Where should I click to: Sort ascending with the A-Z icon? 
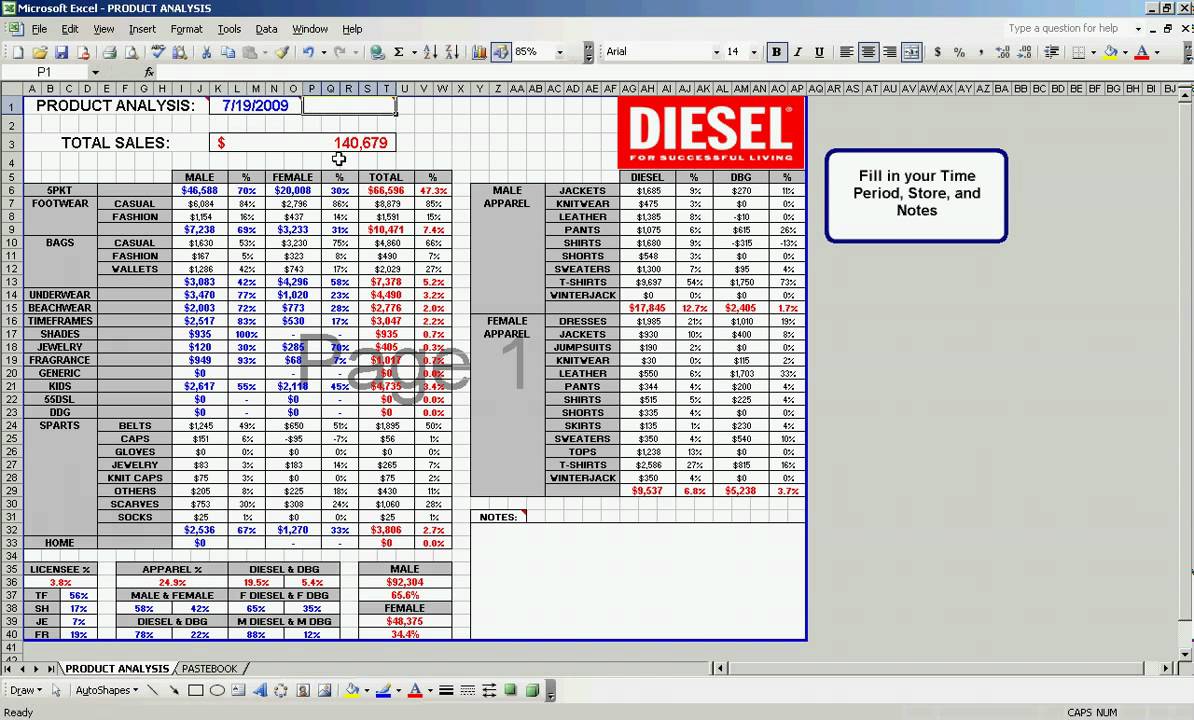coord(430,52)
